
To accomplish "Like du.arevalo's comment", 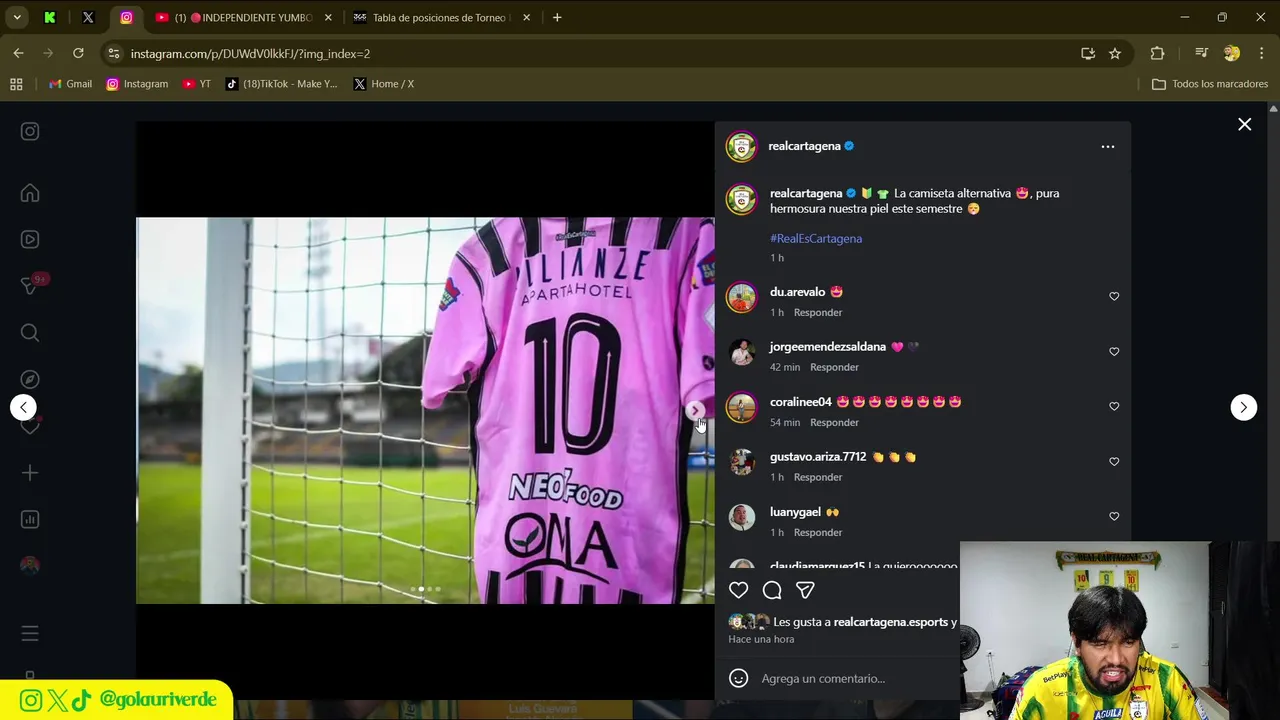I will tap(1114, 296).
